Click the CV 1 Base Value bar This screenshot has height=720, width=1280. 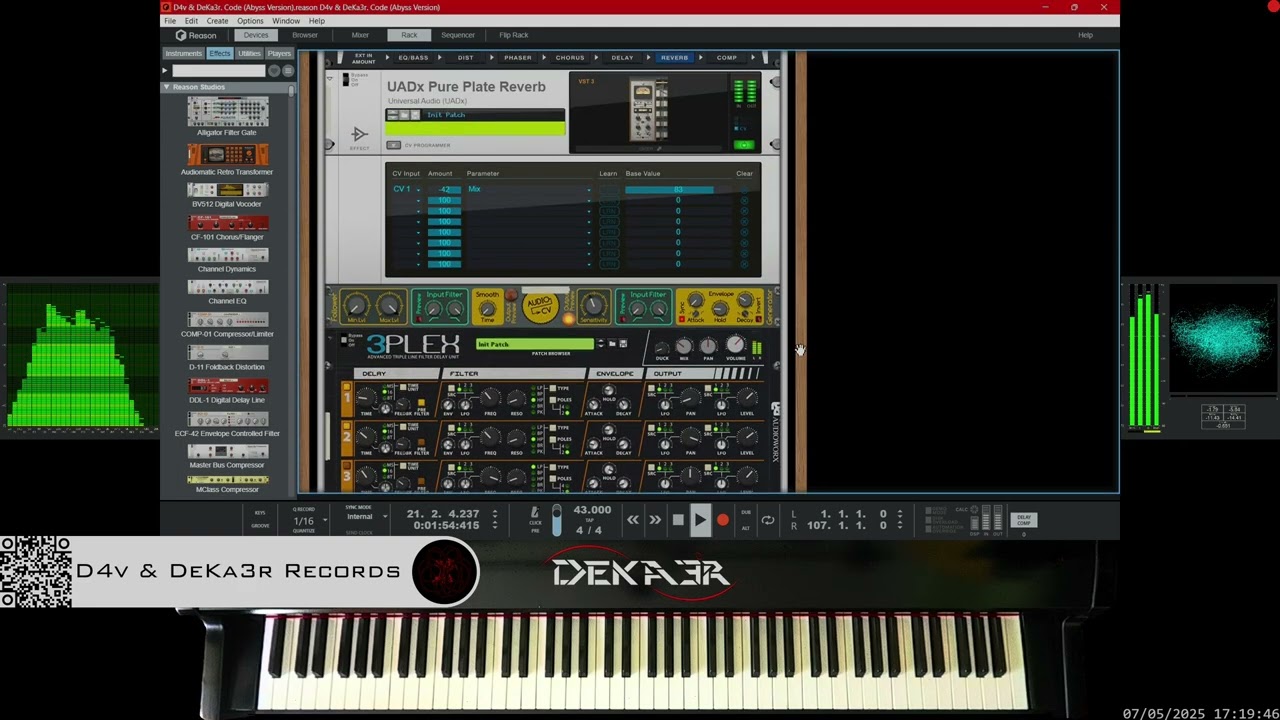coord(678,189)
